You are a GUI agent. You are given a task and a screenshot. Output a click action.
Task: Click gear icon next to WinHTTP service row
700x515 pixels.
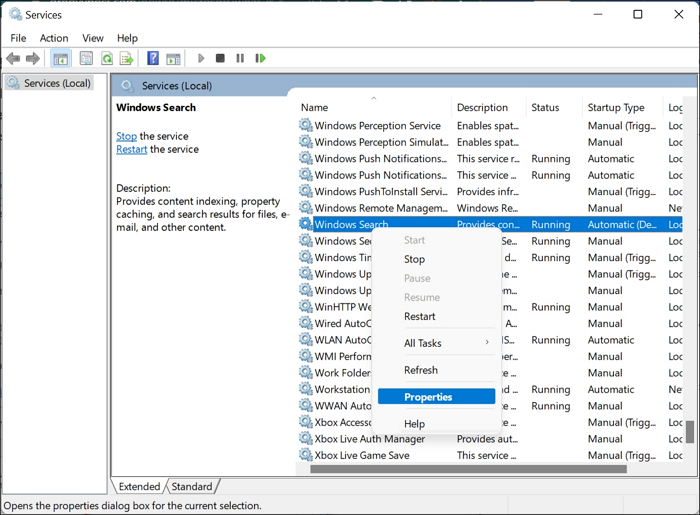pos(306,307)
